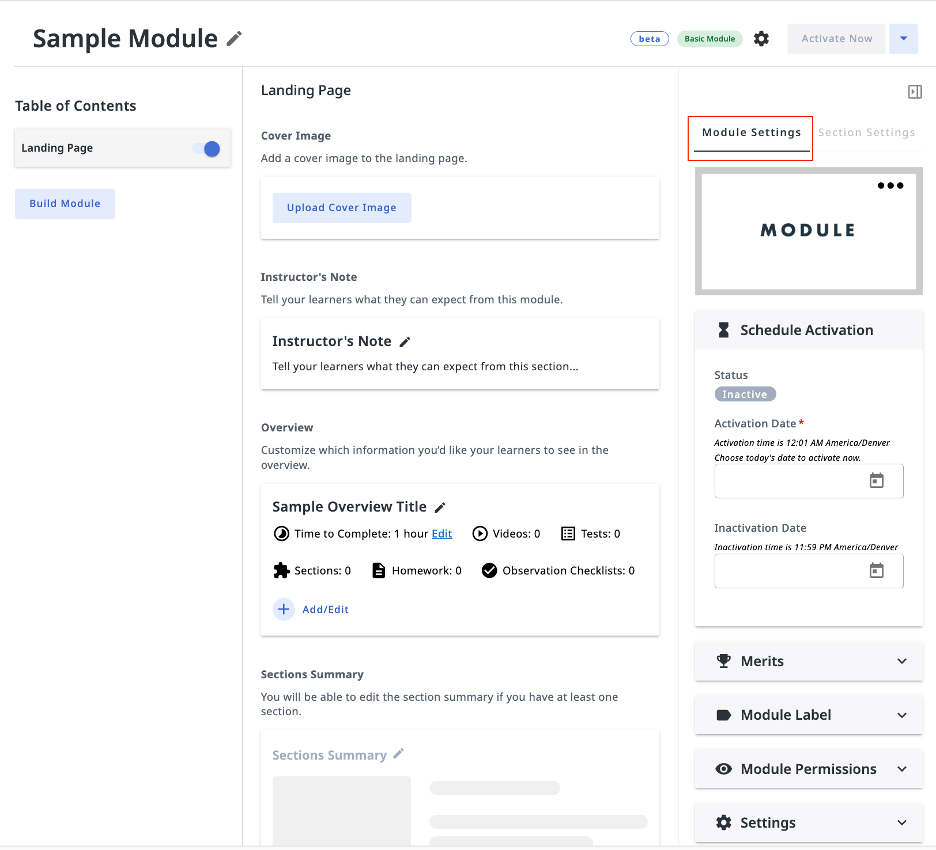Click the Homework document icon
Image resolution: width=936 pixels, height=850 pixels.
click(378, 571)
